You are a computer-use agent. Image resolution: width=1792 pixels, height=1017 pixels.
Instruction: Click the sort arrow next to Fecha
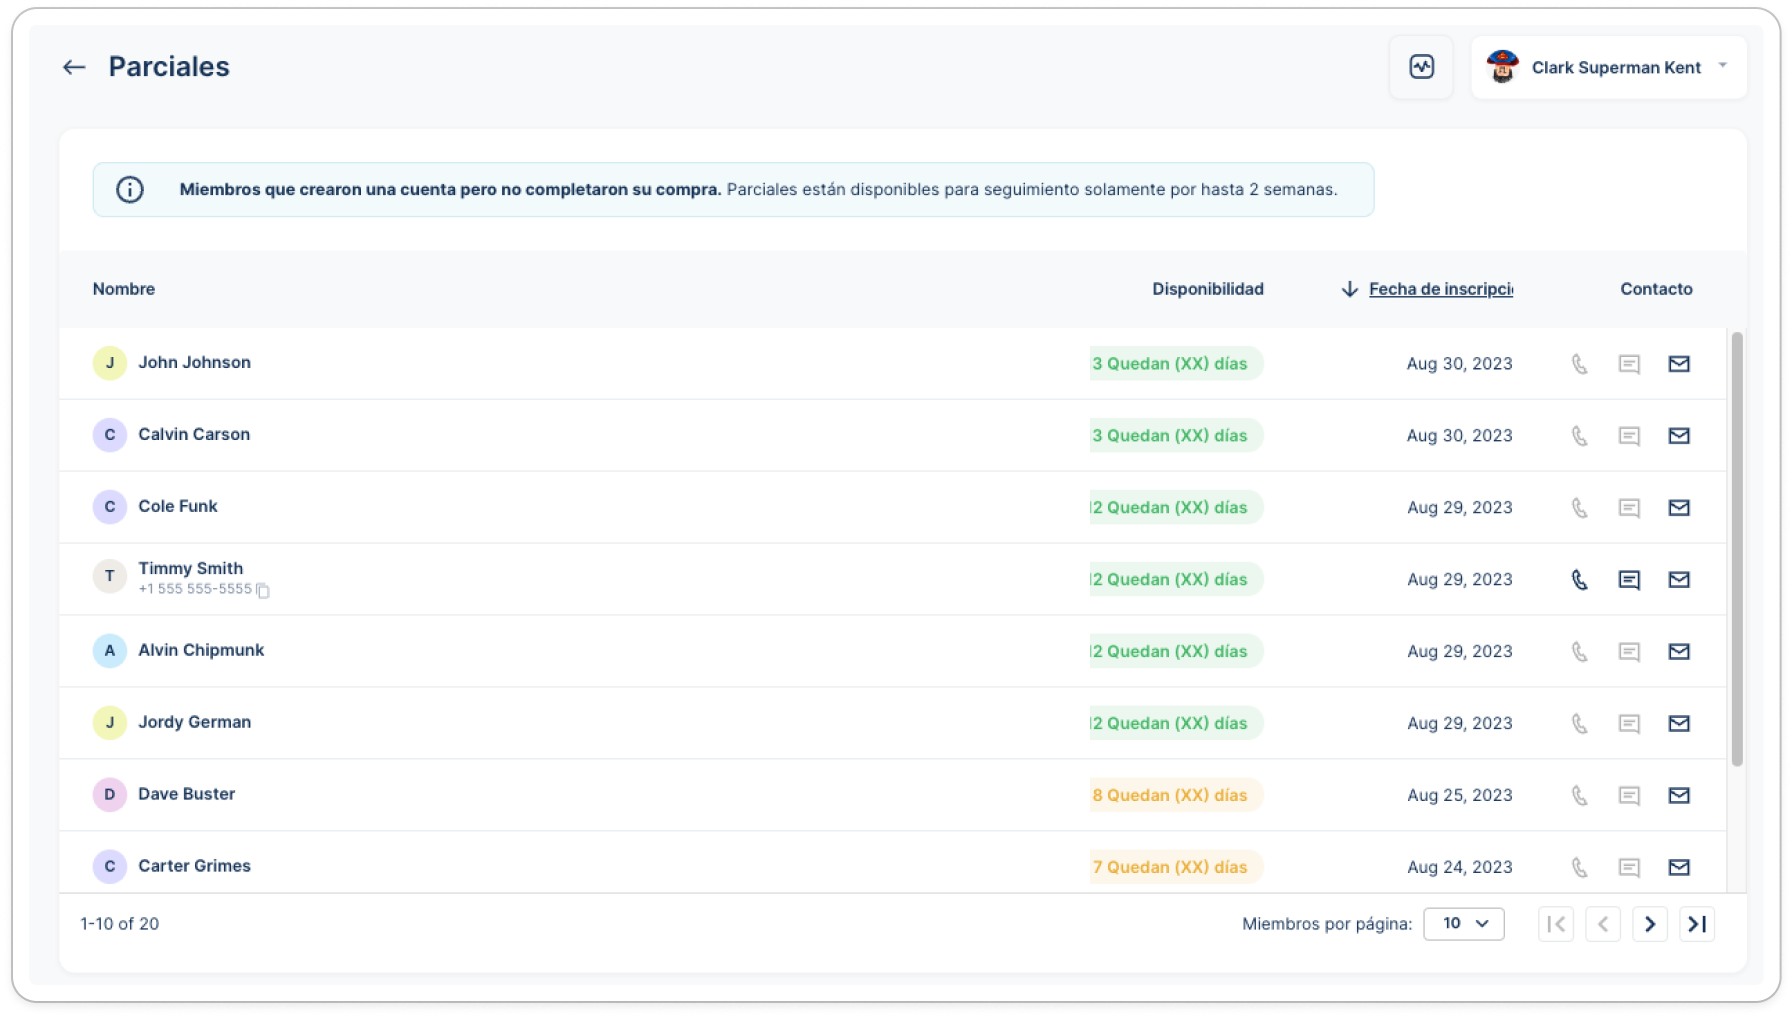1349,289
